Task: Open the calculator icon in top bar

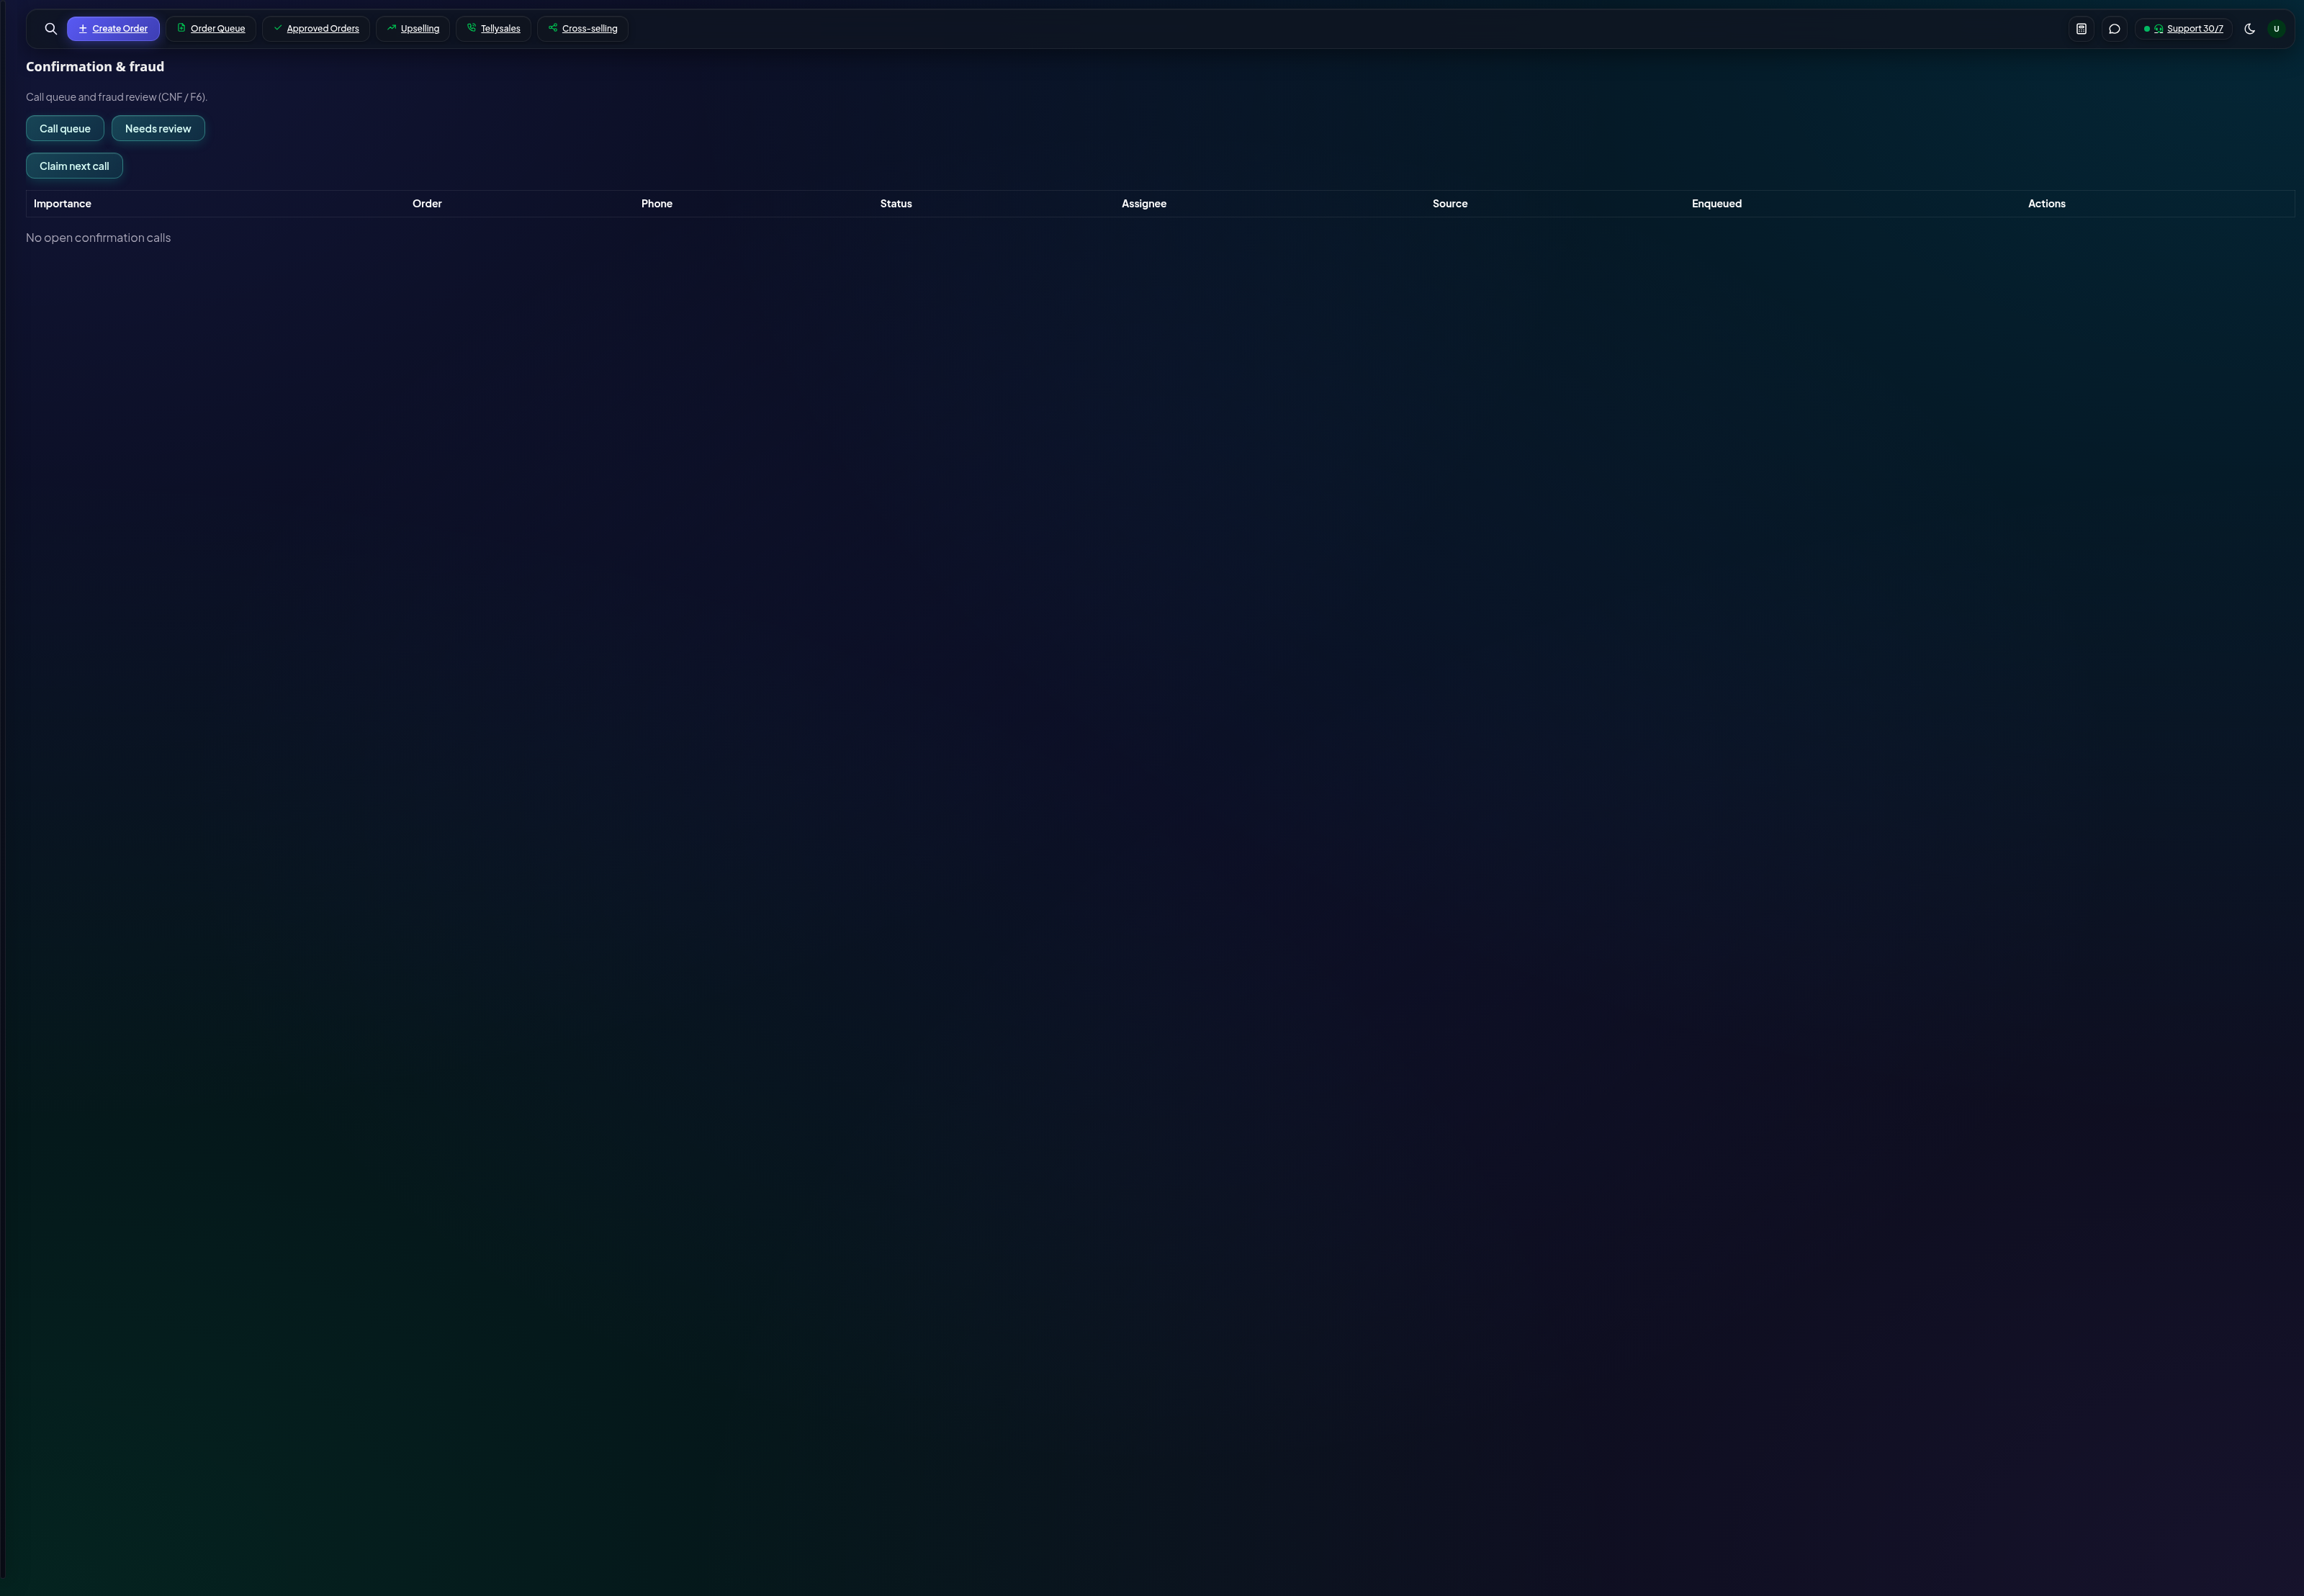Action: (x=2081, y=29)
